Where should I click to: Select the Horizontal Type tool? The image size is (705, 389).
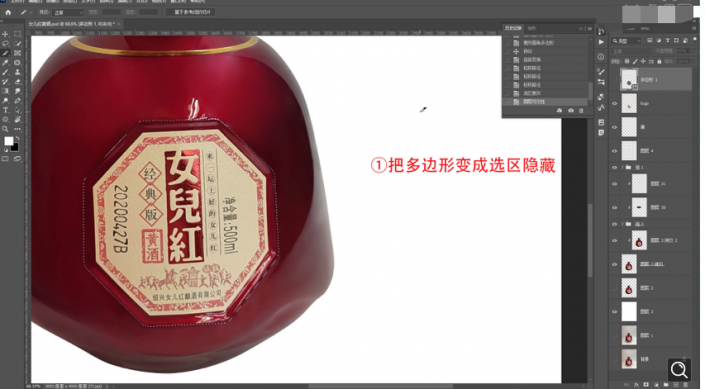point(5,110)
